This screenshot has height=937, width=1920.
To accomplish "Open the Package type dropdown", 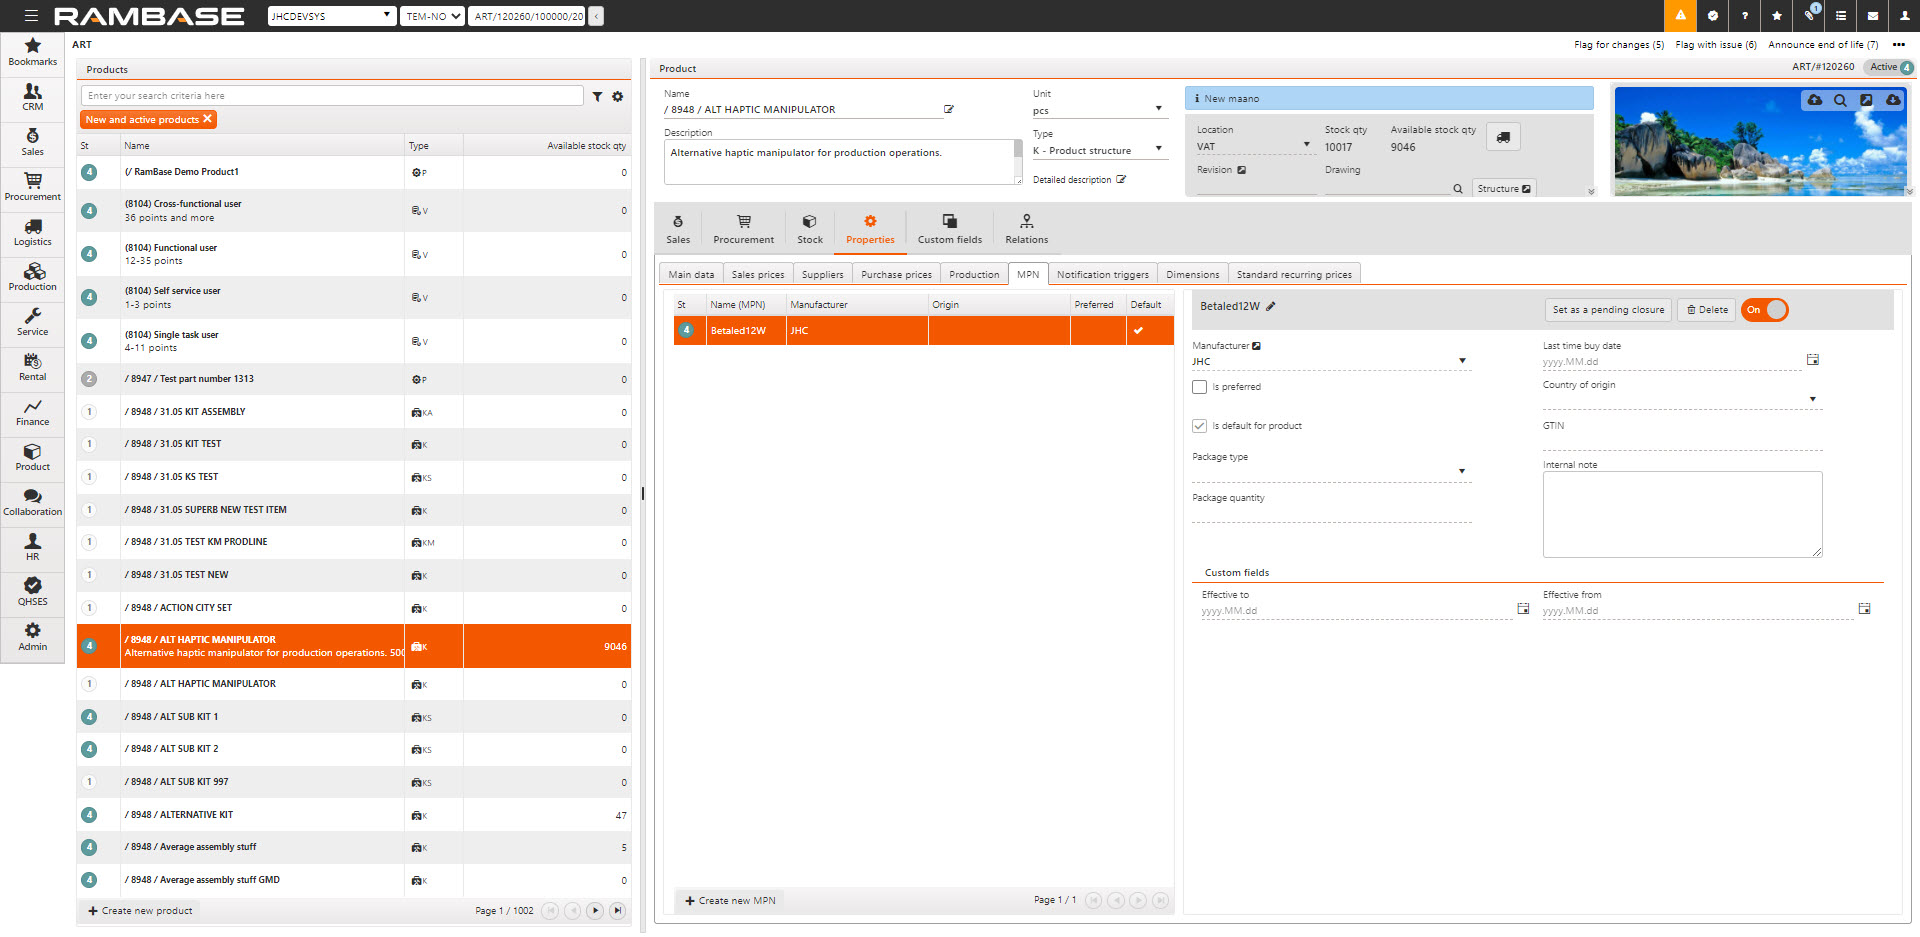I will [x=1462, y=471].
